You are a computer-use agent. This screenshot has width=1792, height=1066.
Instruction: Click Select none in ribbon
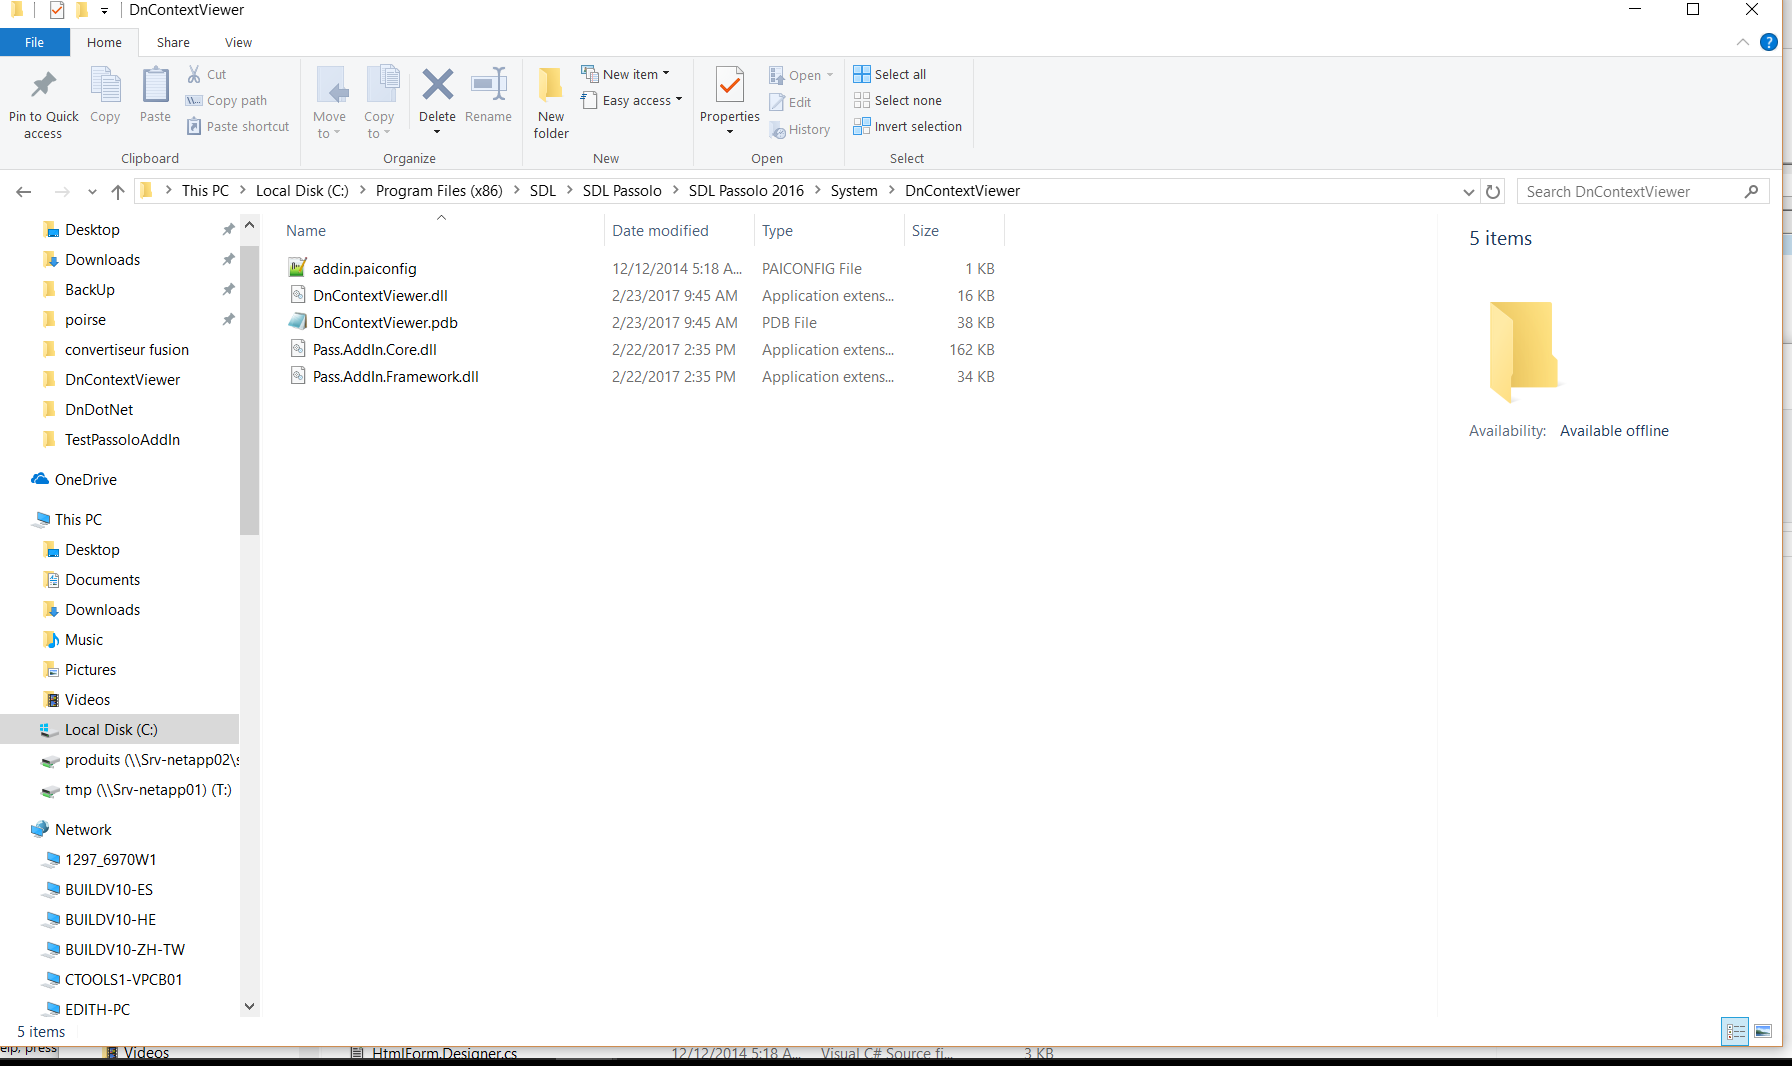click(898, 100)
